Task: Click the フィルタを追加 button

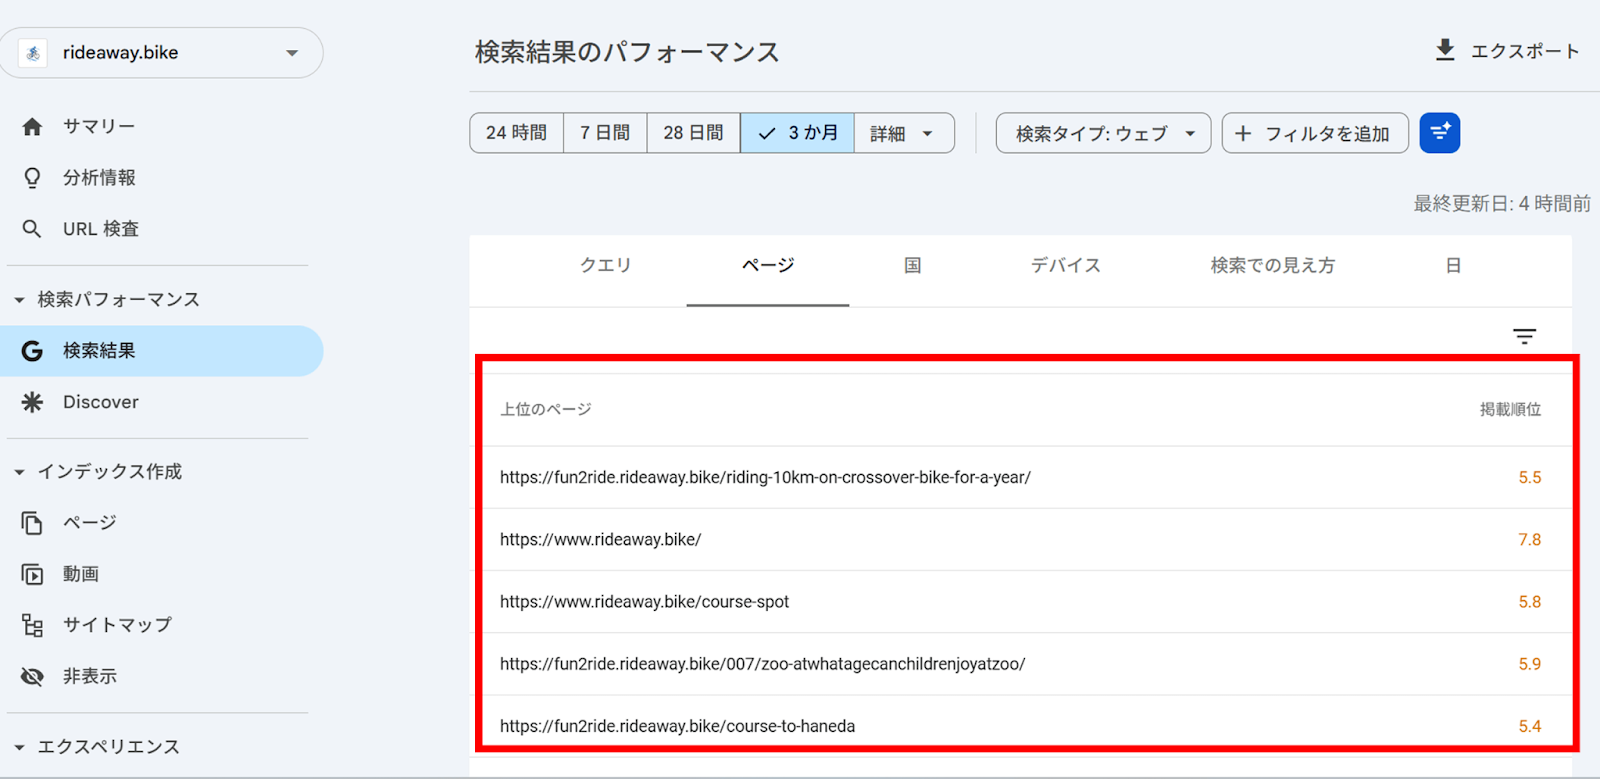Action: coord(1315,133)
